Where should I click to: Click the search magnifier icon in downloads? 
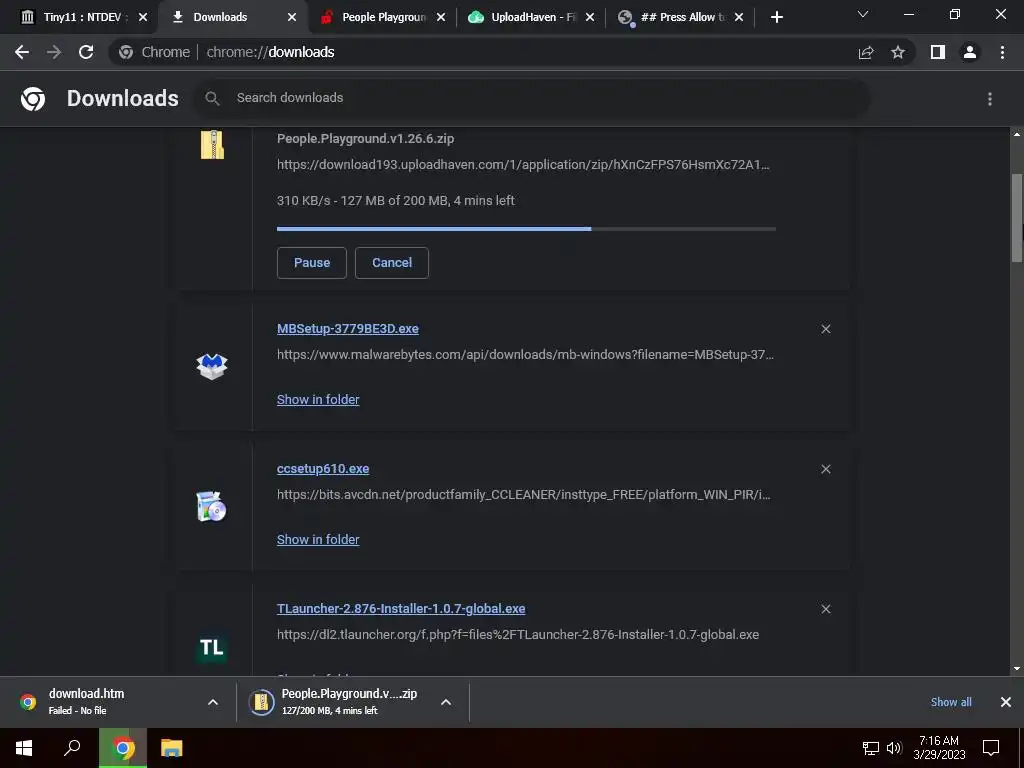[x=212, y=99]
